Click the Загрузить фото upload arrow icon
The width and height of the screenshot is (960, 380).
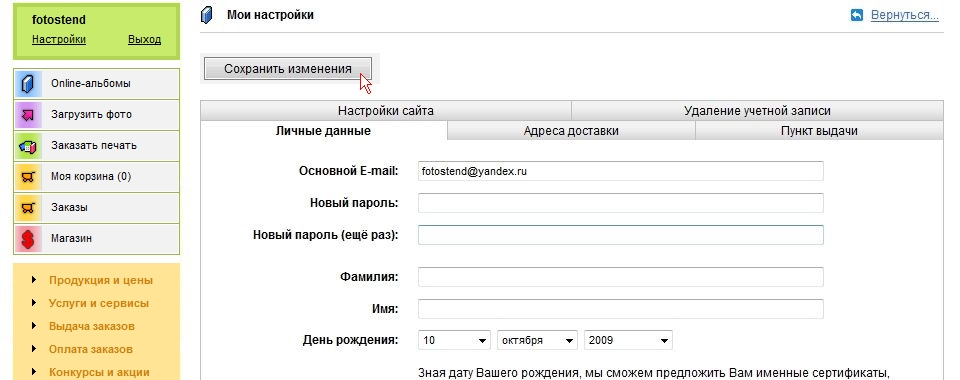[28, 114]
